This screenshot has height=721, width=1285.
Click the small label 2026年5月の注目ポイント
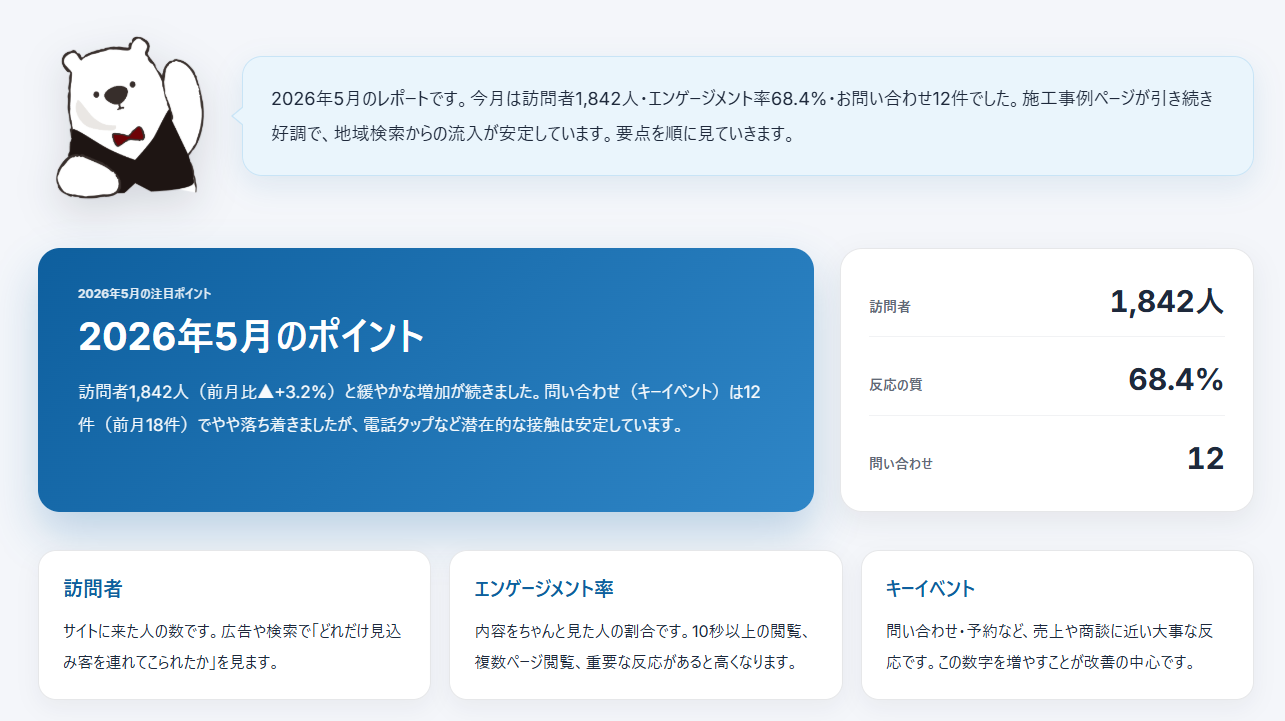pos(145,293)
